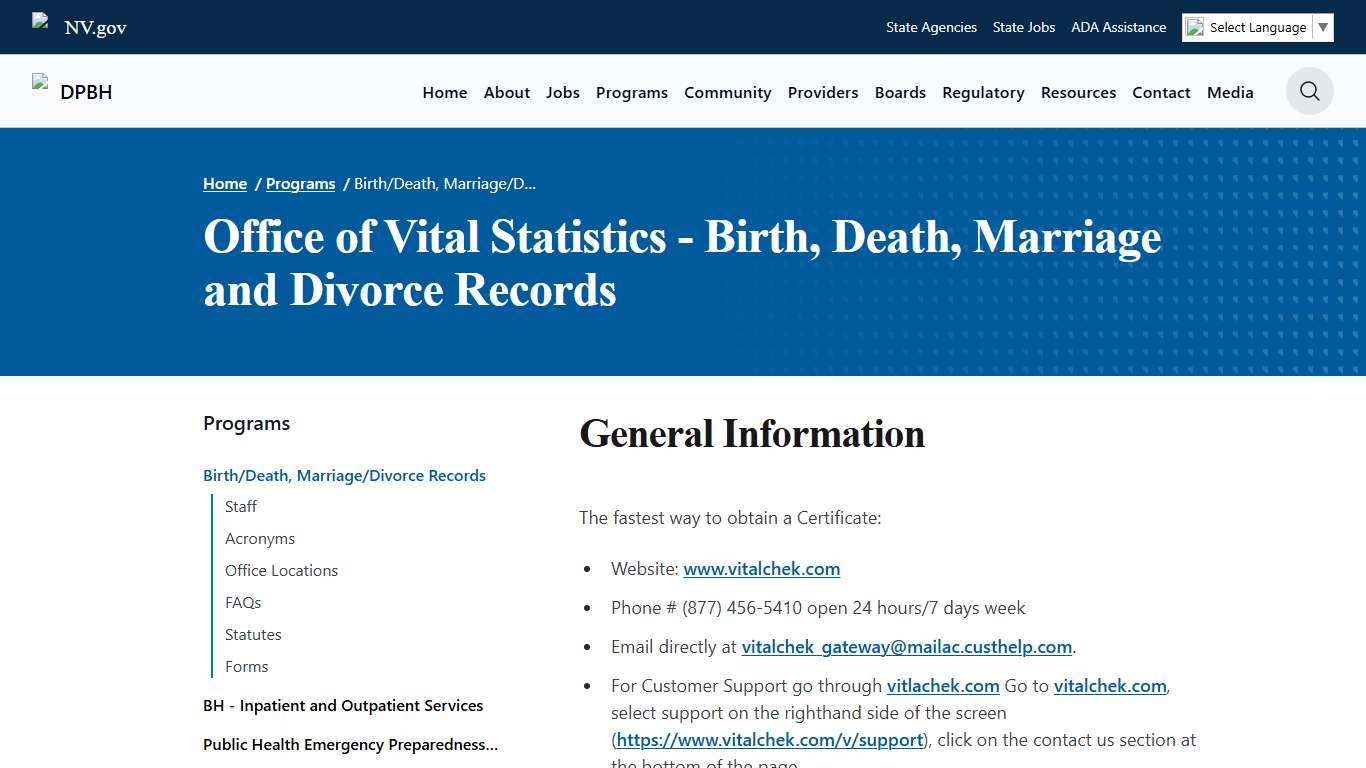Viewport: 1366px width, 768px height.
Task: Click the Programs breadcrumb link
Action: pos(300,183)
